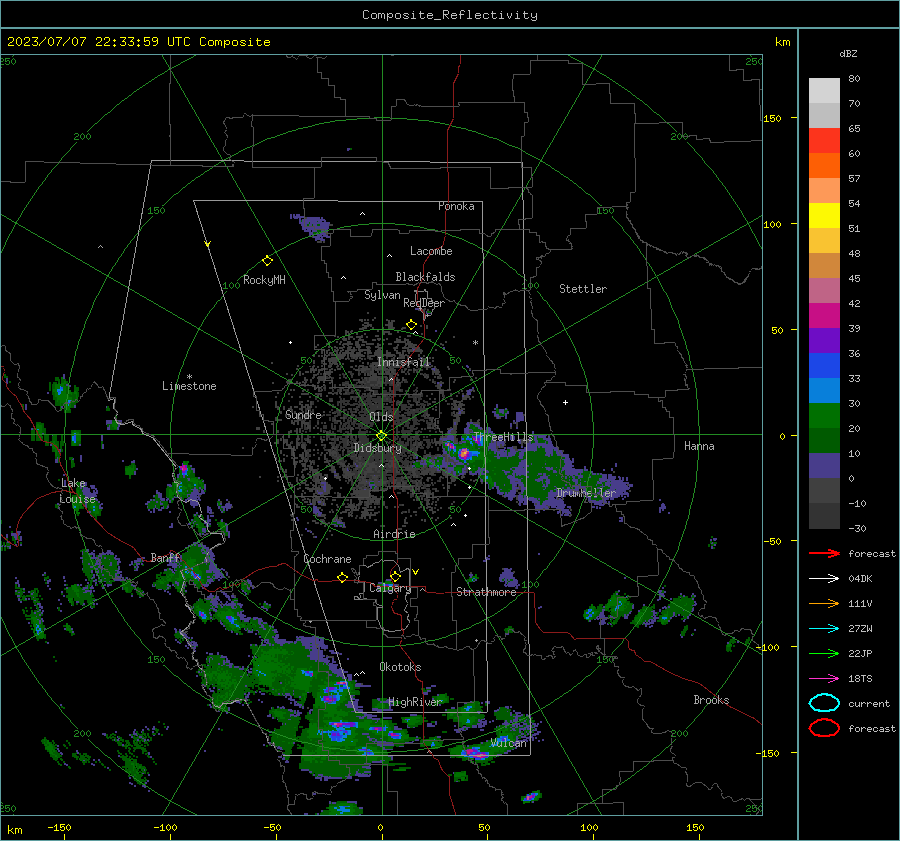900x841 pixels.
Task: Click the -150 tick on bottom axis
Action: (59, 827)
